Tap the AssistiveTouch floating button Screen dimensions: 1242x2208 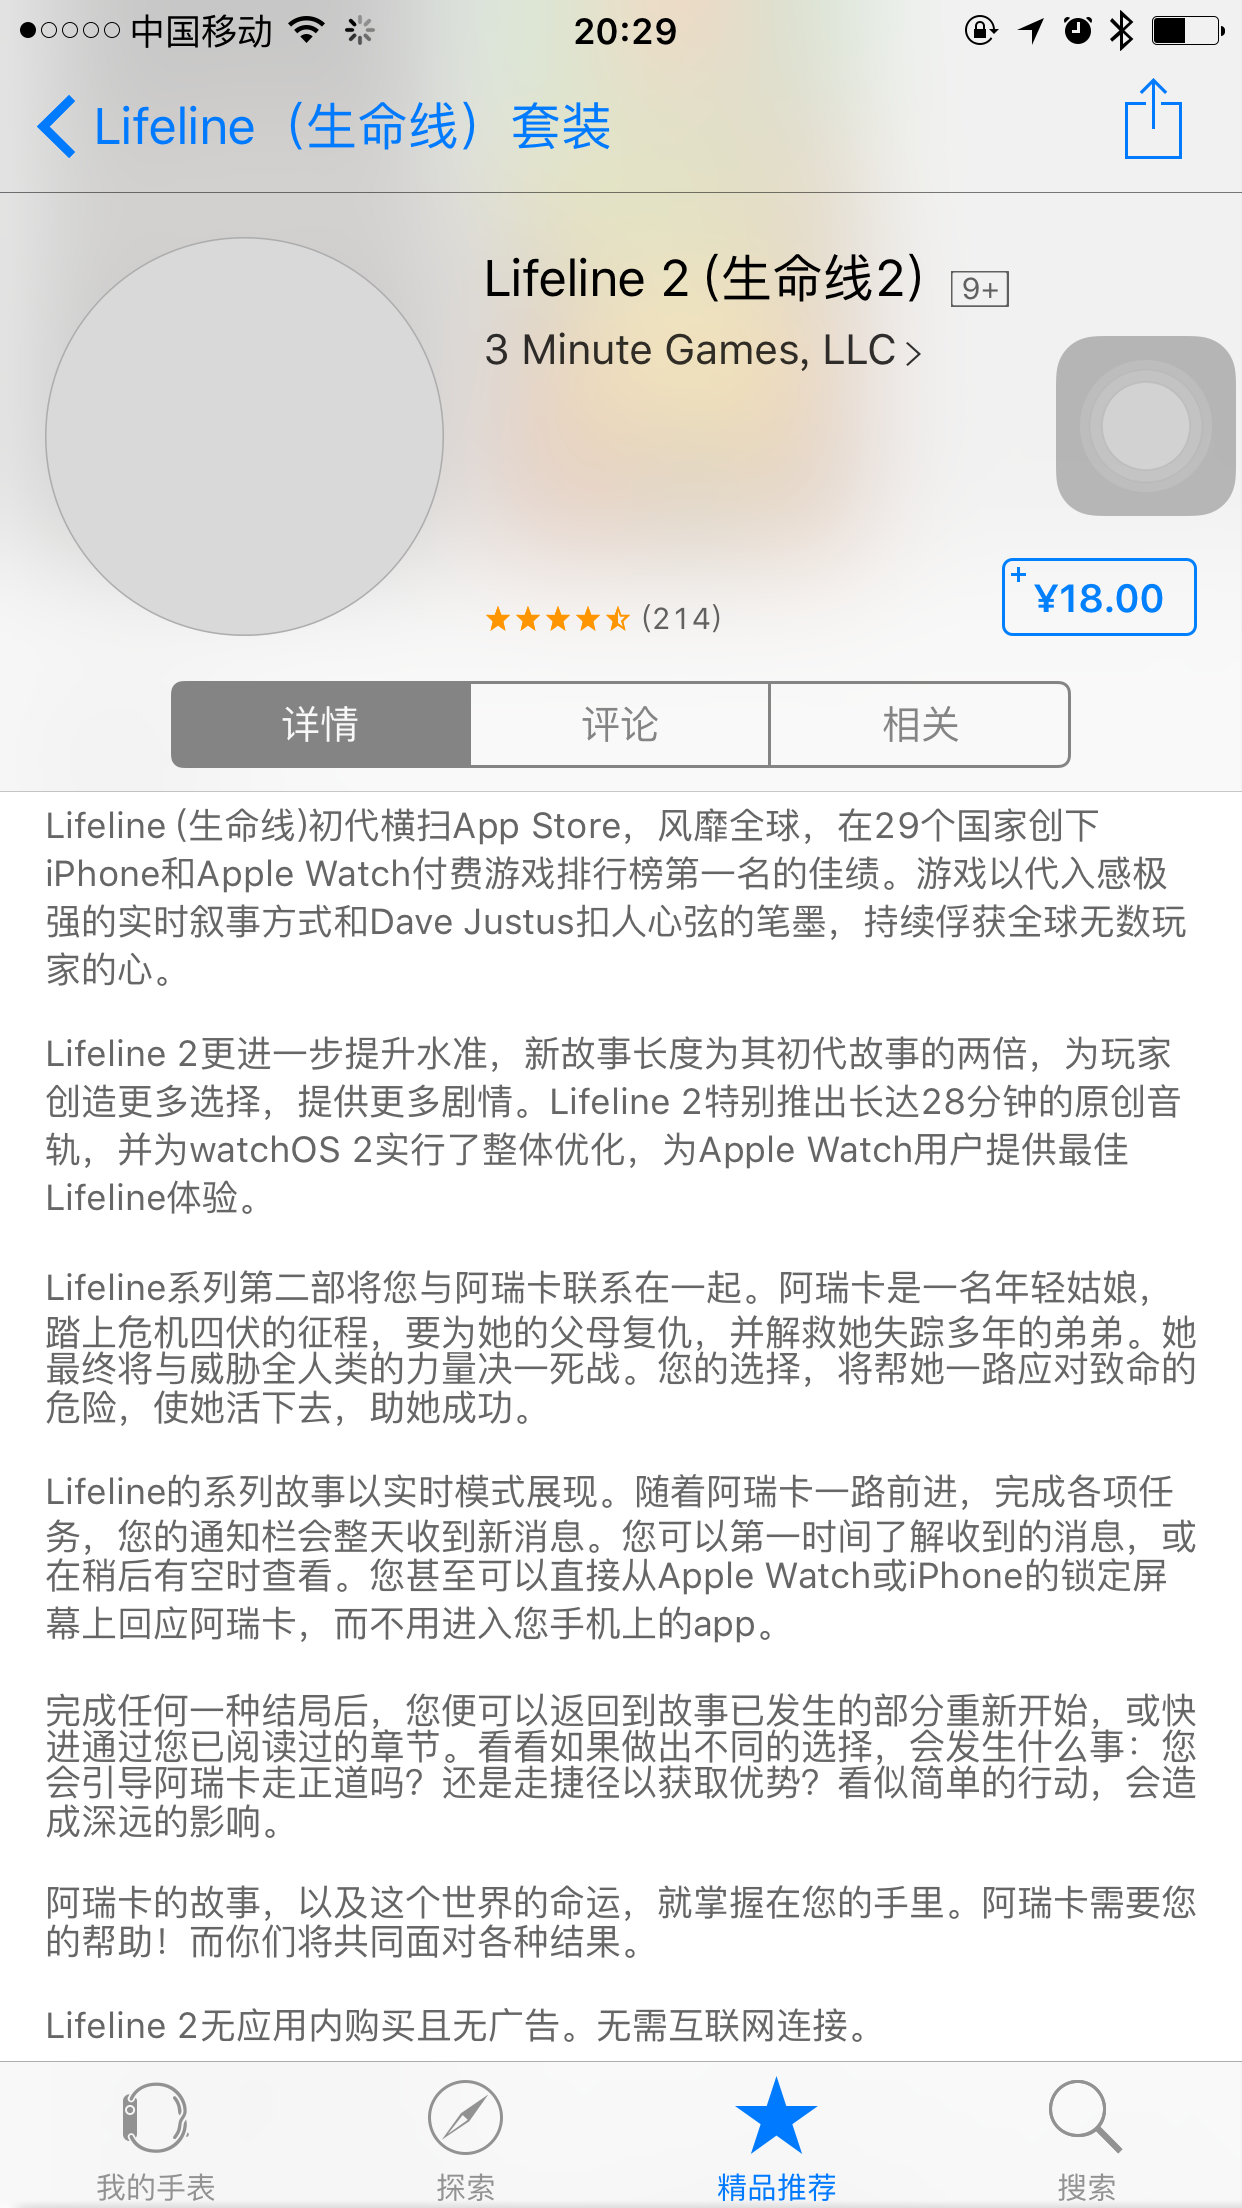coord(1146,426)
